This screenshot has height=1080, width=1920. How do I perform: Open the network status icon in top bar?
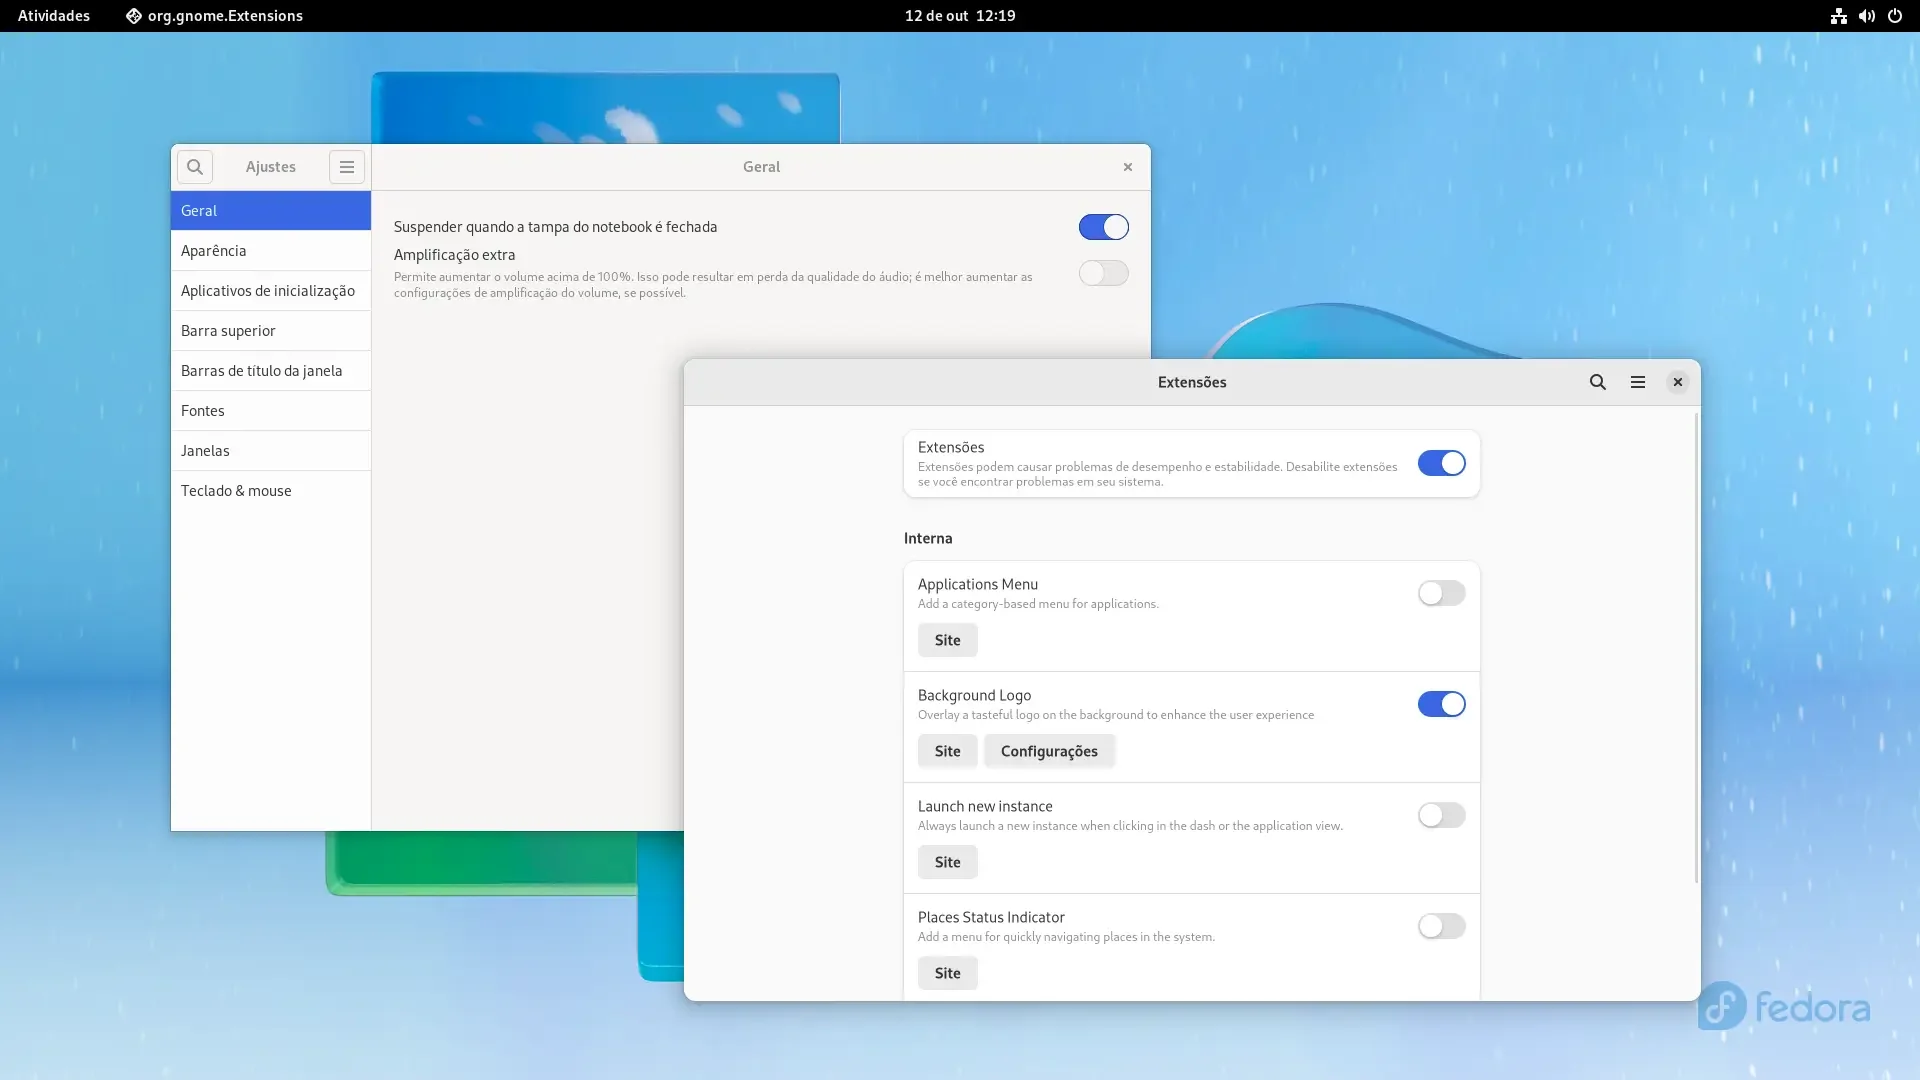[x=1839, y=16]
